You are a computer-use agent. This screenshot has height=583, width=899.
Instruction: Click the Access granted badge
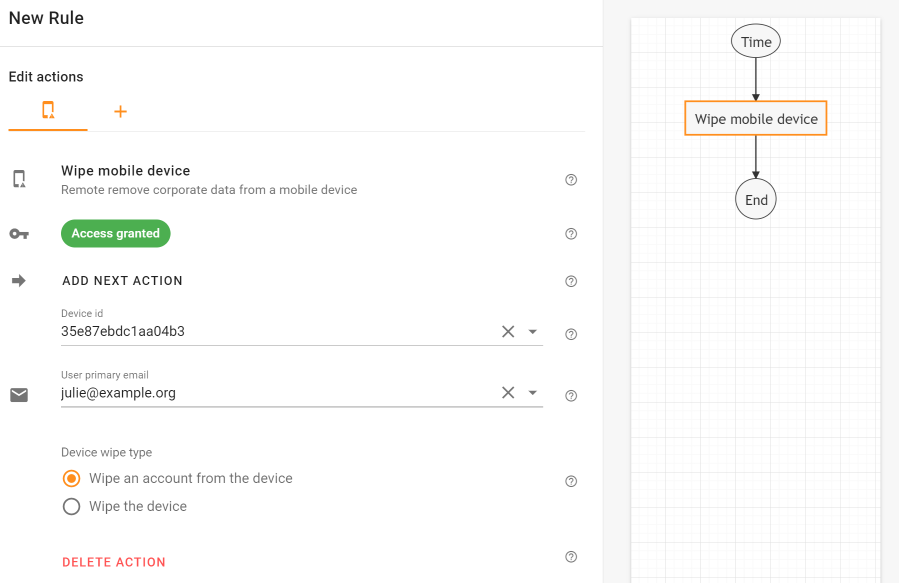click(x=116, y=233)
